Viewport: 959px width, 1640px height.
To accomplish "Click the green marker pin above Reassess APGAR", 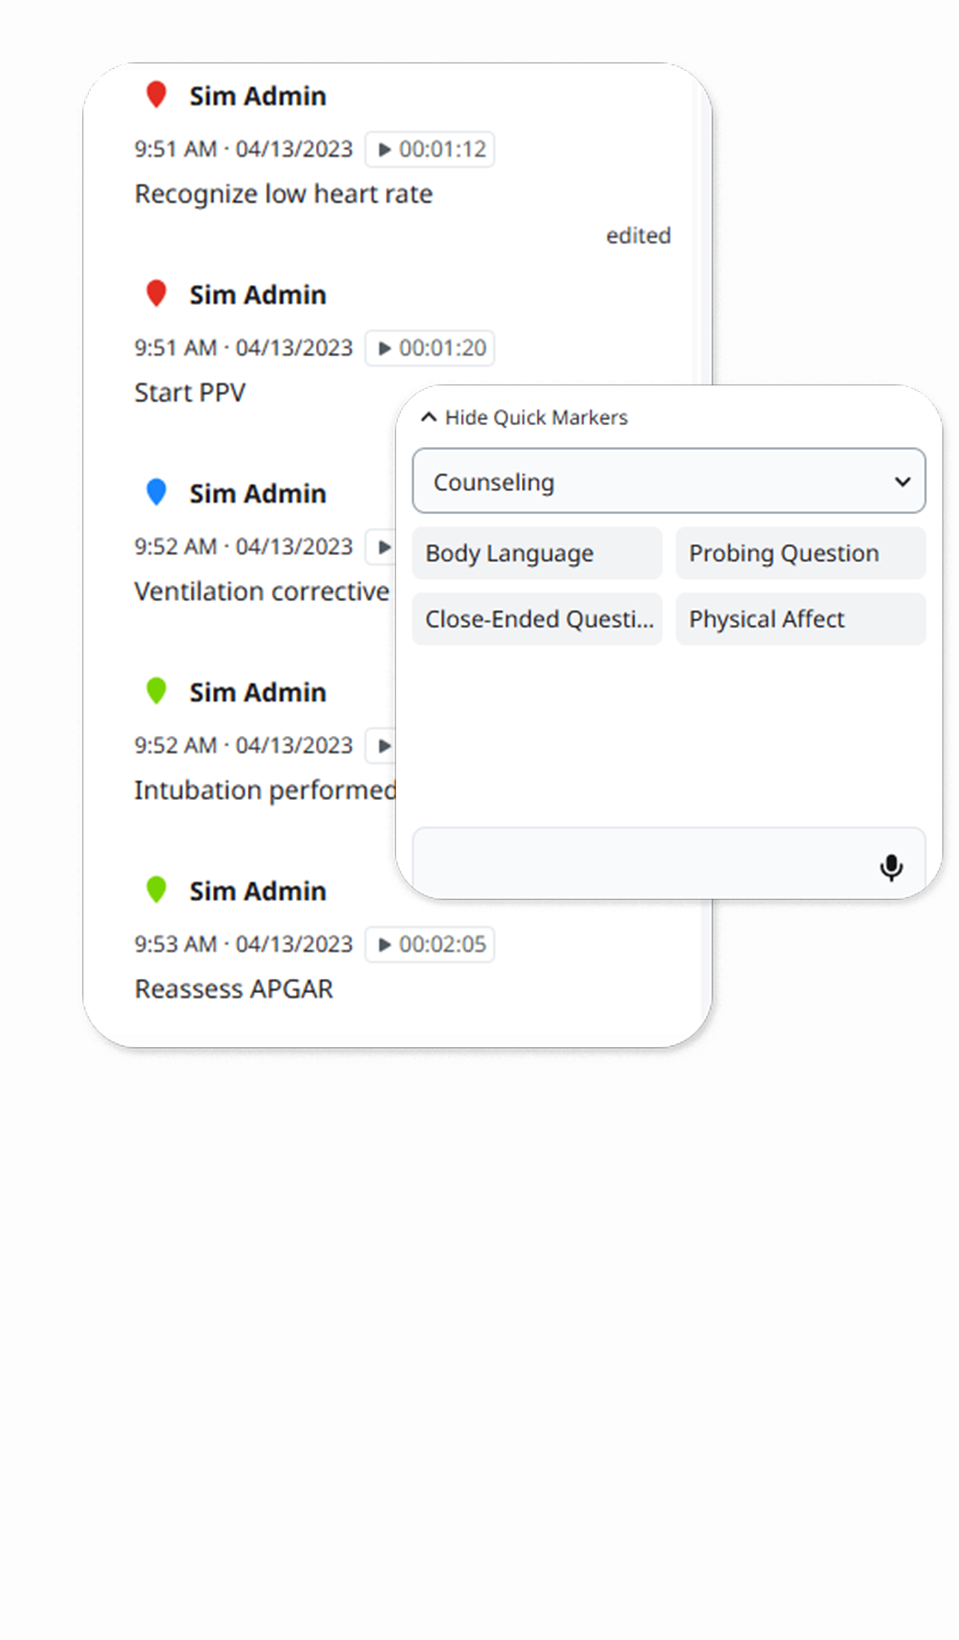I will pyautogui.click(x=156, y=889).
